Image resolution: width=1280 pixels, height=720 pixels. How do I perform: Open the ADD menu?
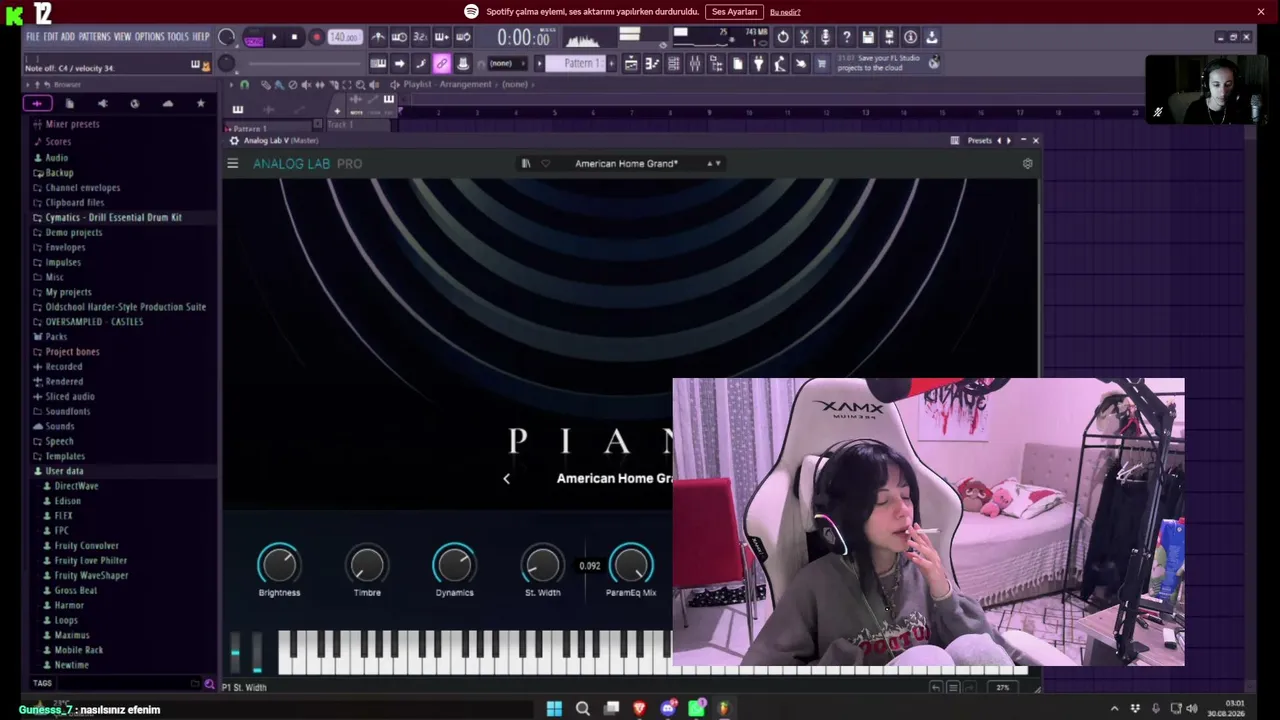(x=68, y=37)
